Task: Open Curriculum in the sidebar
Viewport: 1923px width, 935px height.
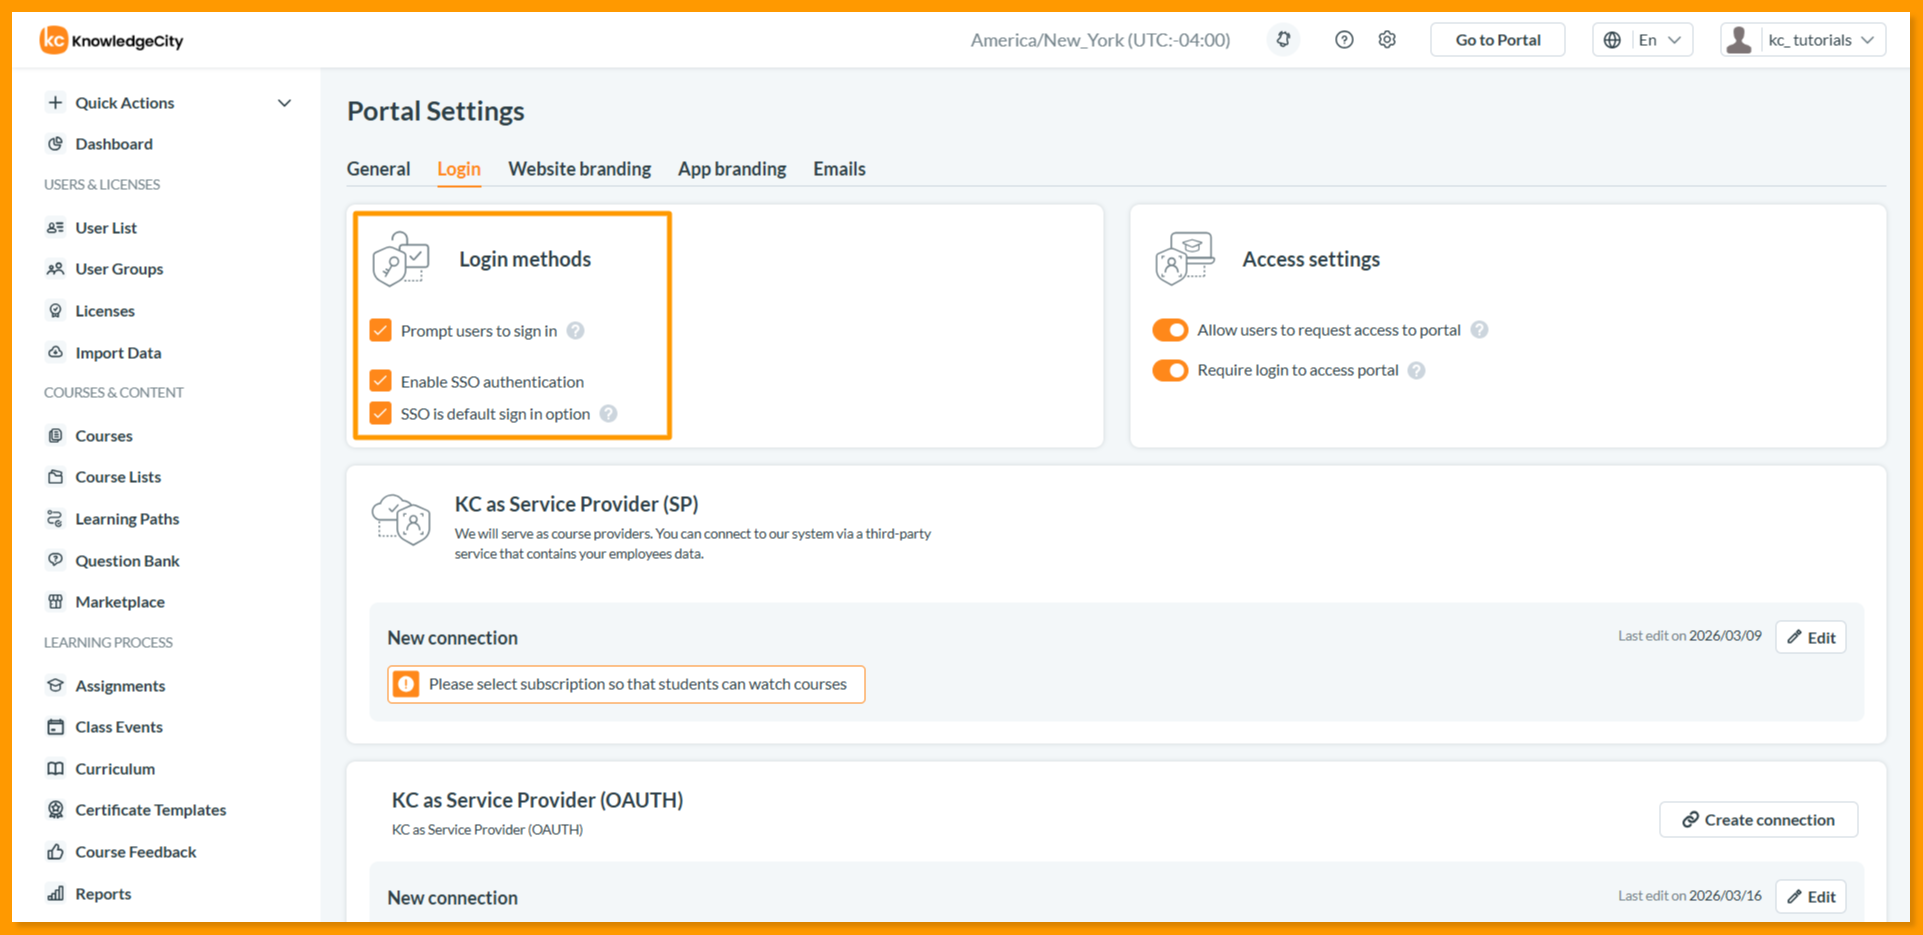Action: point(115,769)
